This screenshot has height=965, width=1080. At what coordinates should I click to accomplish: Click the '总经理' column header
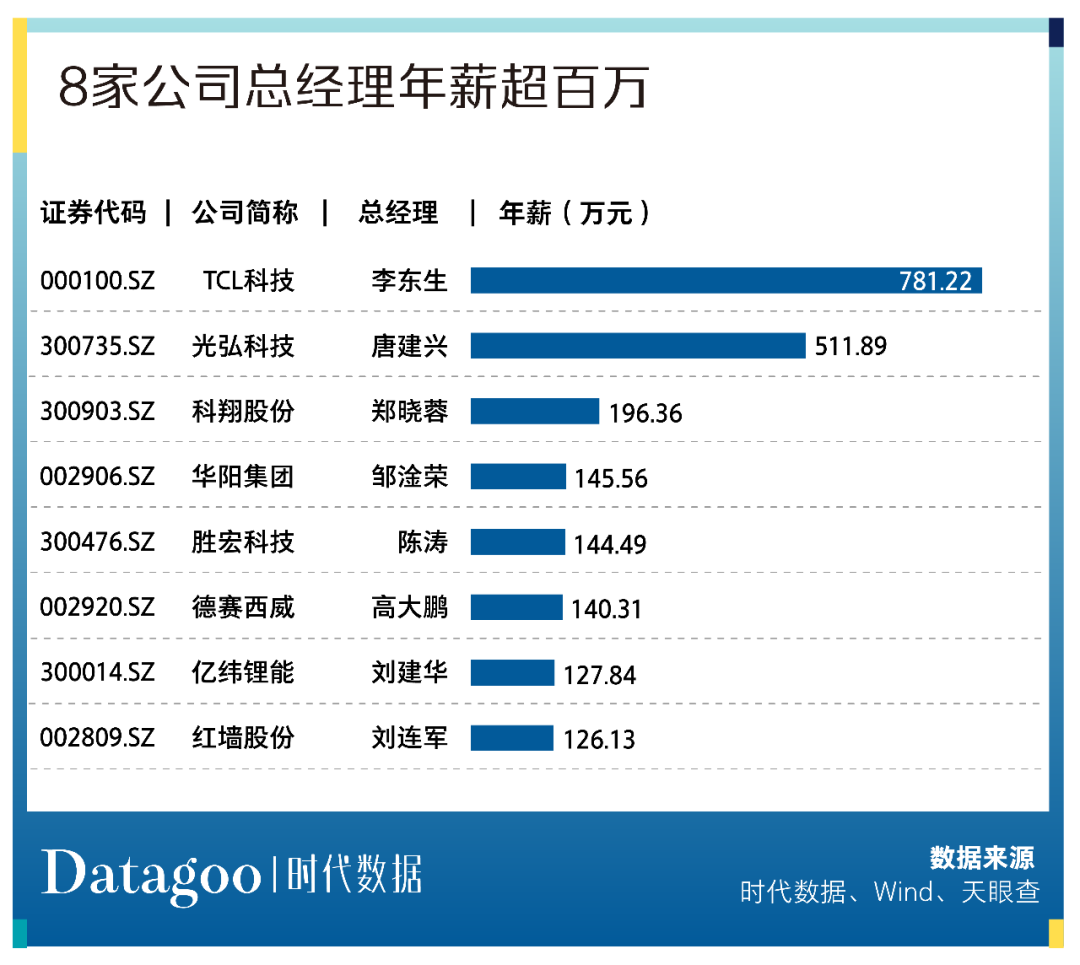click(x=398, y=213)
